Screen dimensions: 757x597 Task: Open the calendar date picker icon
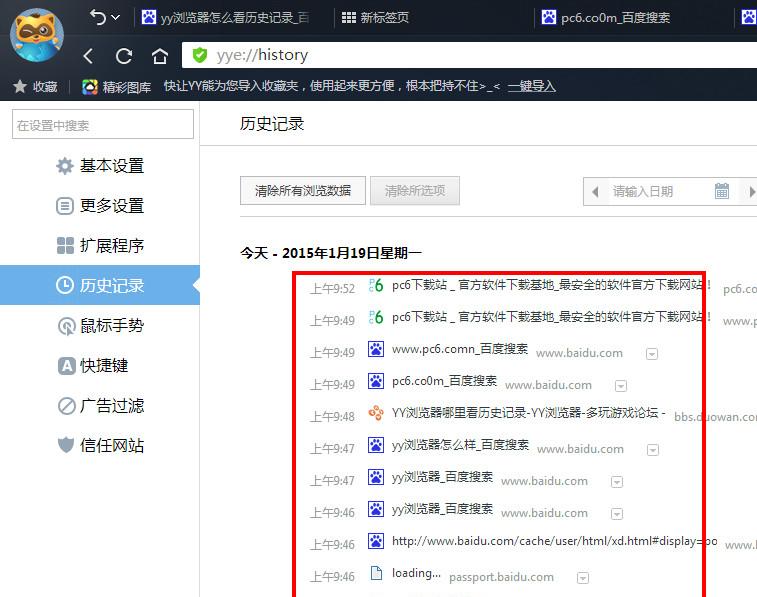click(722, 191)
